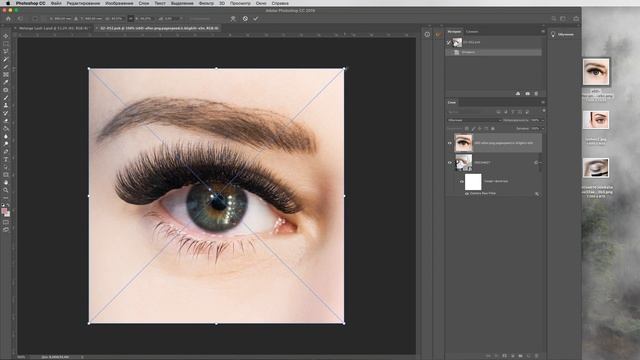Open the layer Fill dropdown arrow
The image size is (640, 360).
542,129
